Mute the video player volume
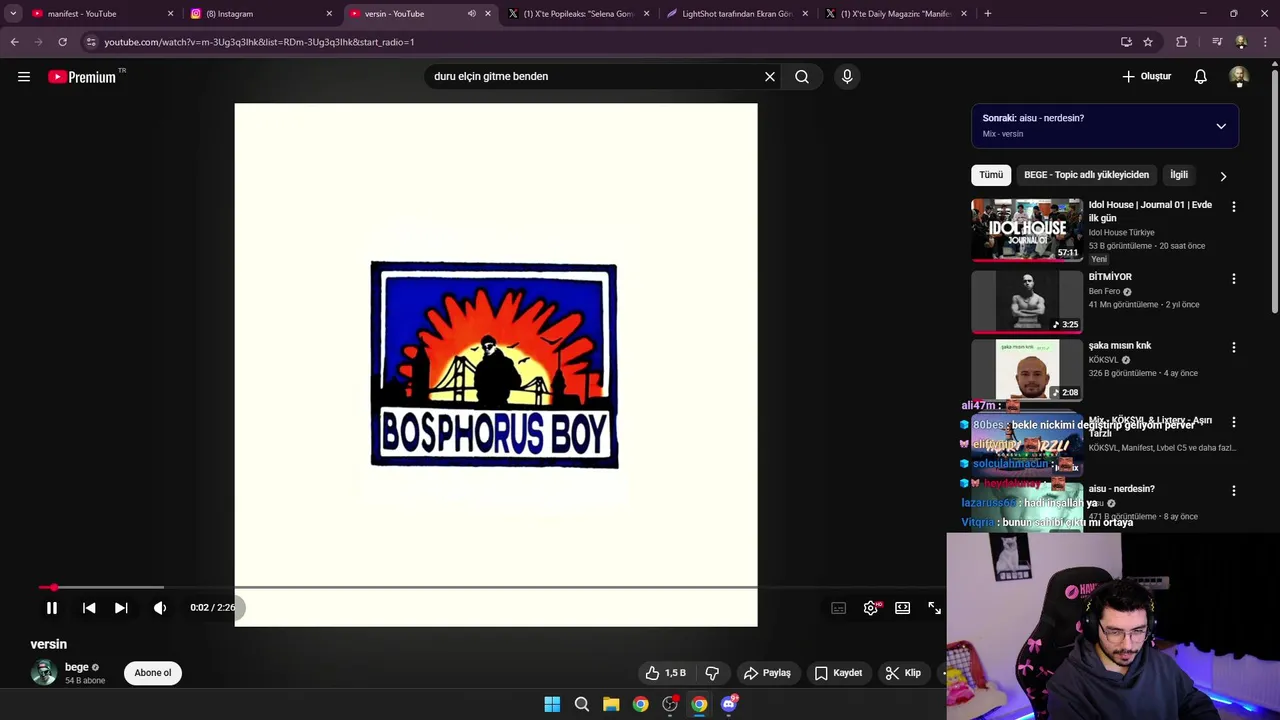This screenshot has width=1280, height=720. point(160,608)
